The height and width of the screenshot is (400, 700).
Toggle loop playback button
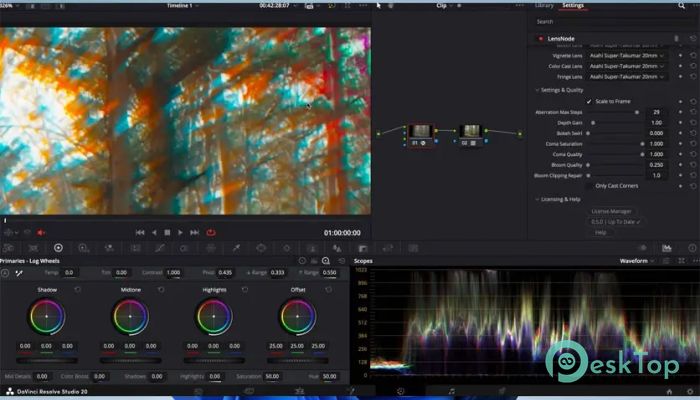click(x=211, y=233)
